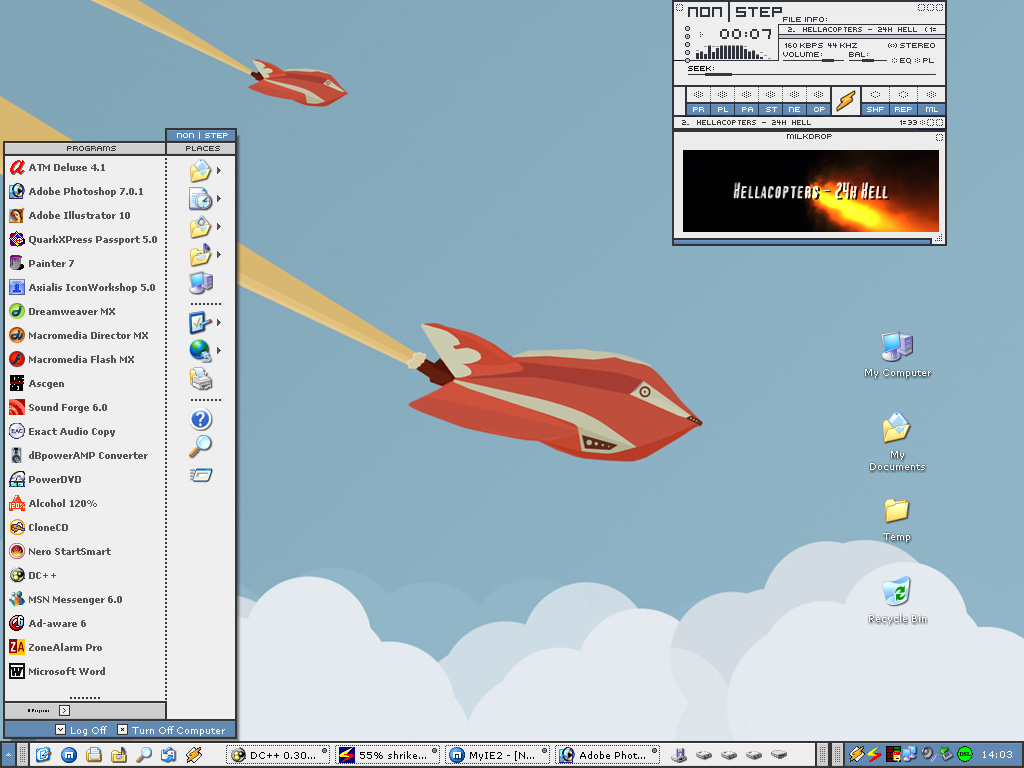Launch dBpowerAMP Converter
The image size is (1024, 768).
point(85,456)
